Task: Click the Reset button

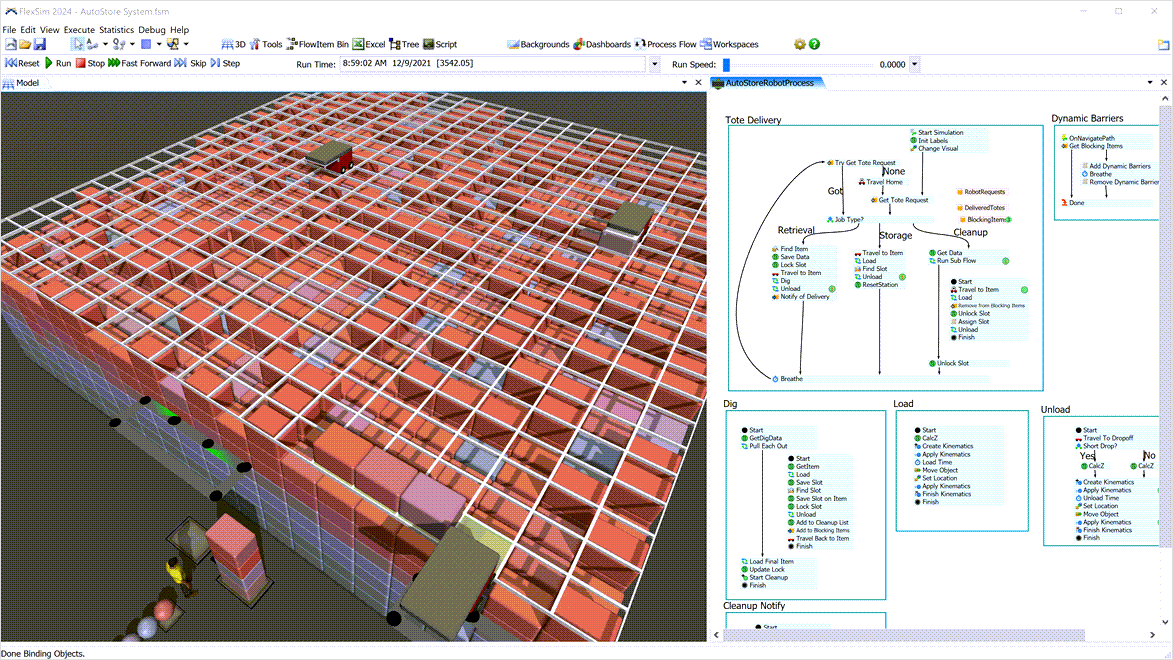Action: (22, 63)
